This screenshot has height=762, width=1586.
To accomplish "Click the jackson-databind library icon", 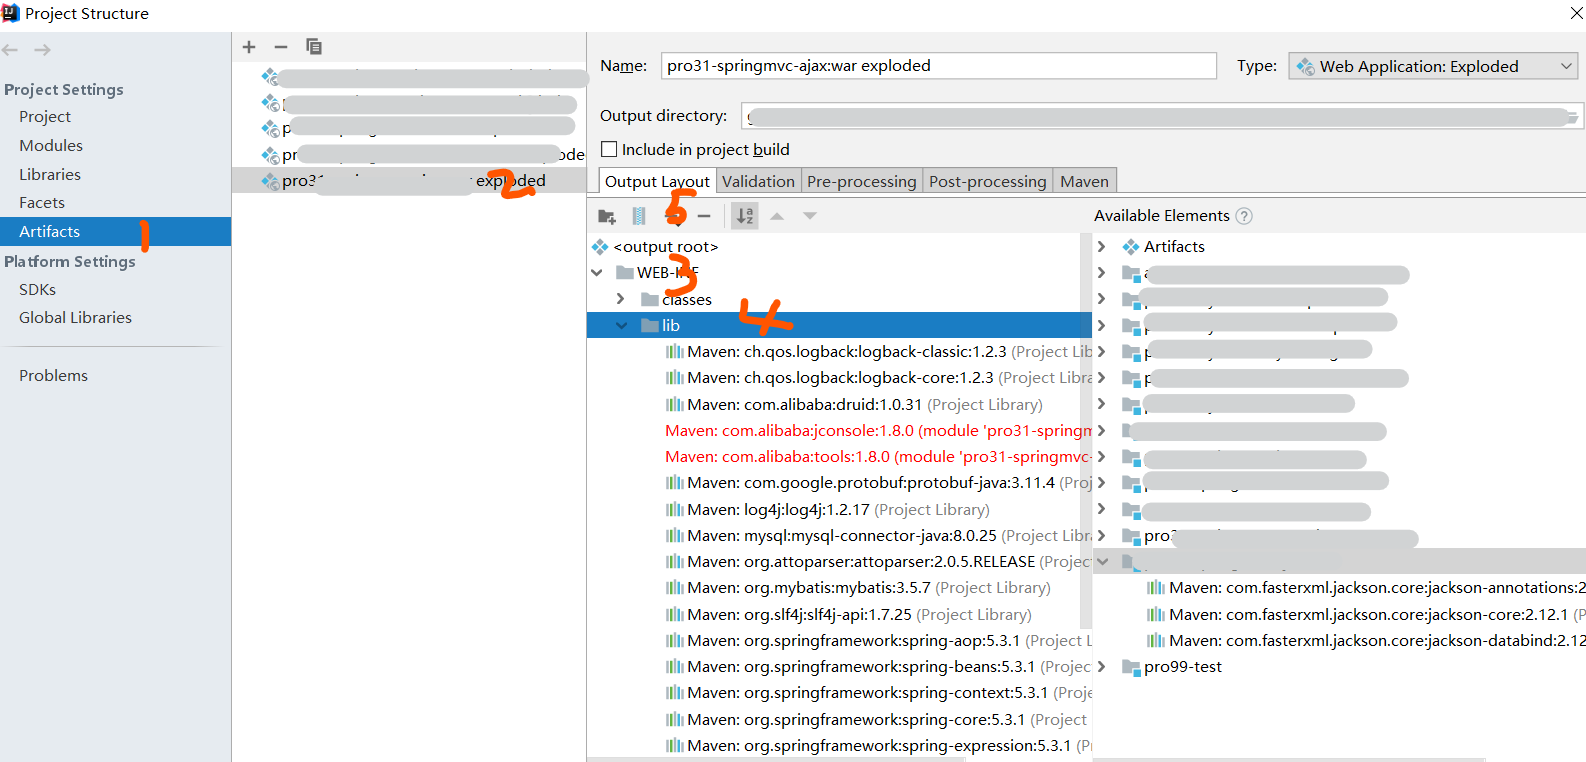I will (x=1156, y=640).
